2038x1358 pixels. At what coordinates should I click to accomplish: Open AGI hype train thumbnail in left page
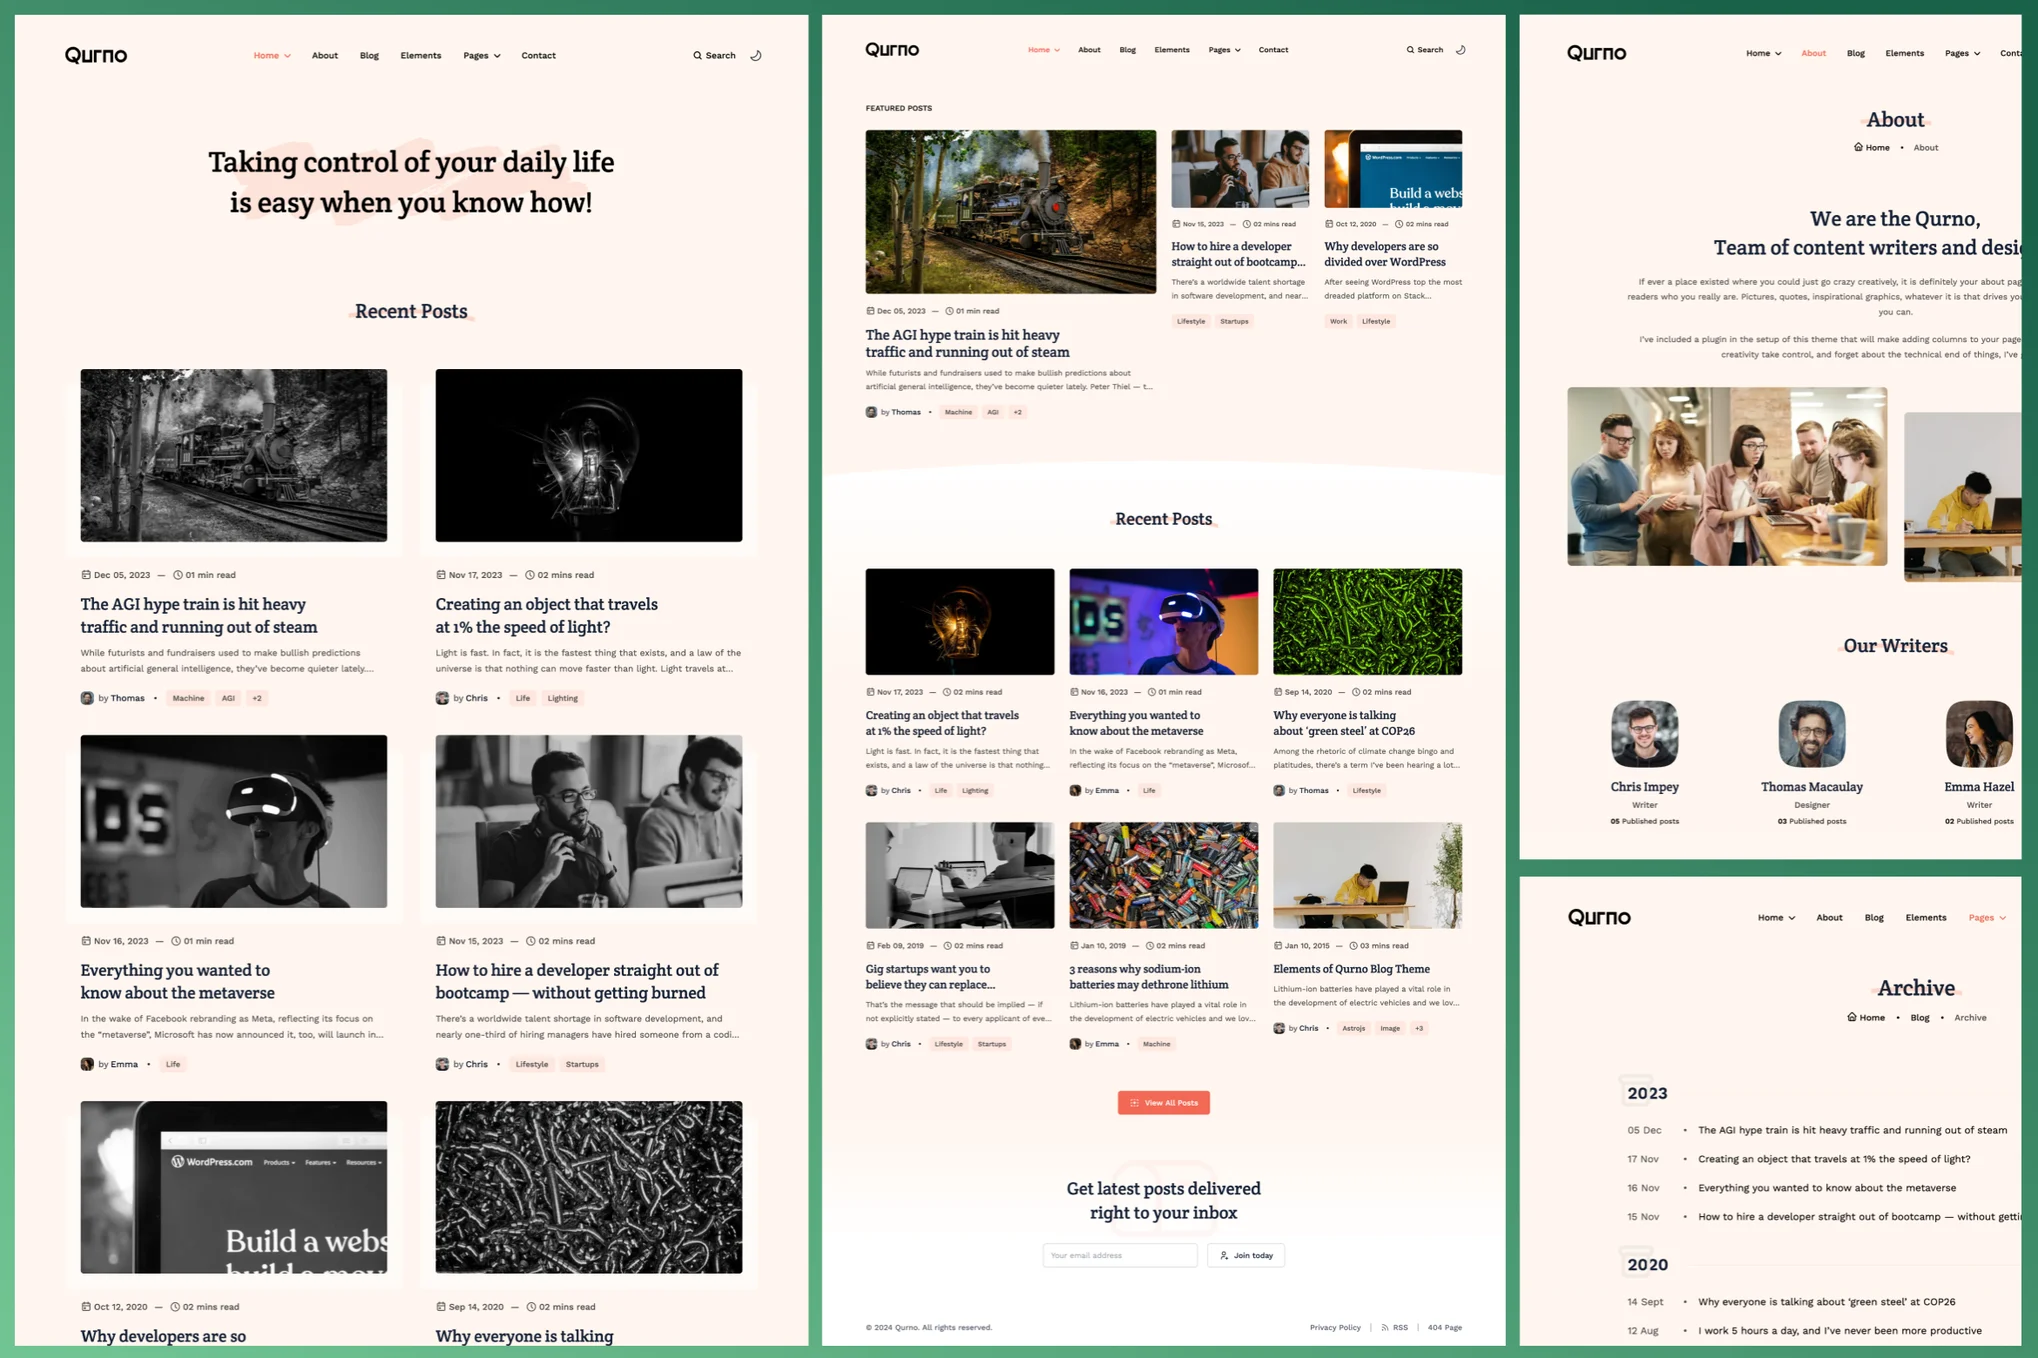click(x=234, y=455)
